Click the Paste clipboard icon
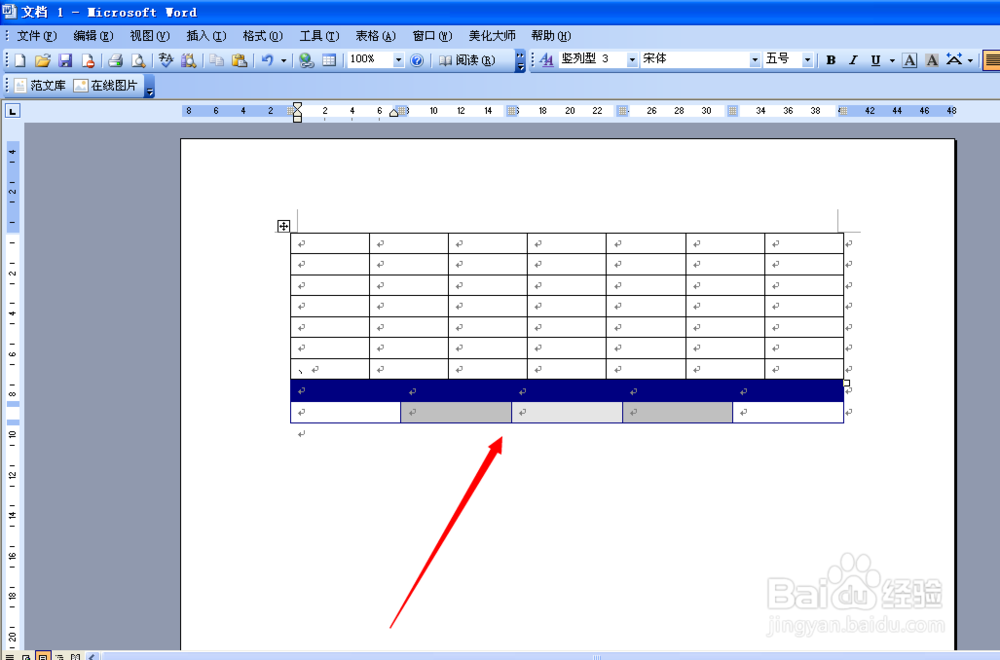Image resolution: width=1000 pixels, height=660 pixels. tap(239, 61)
